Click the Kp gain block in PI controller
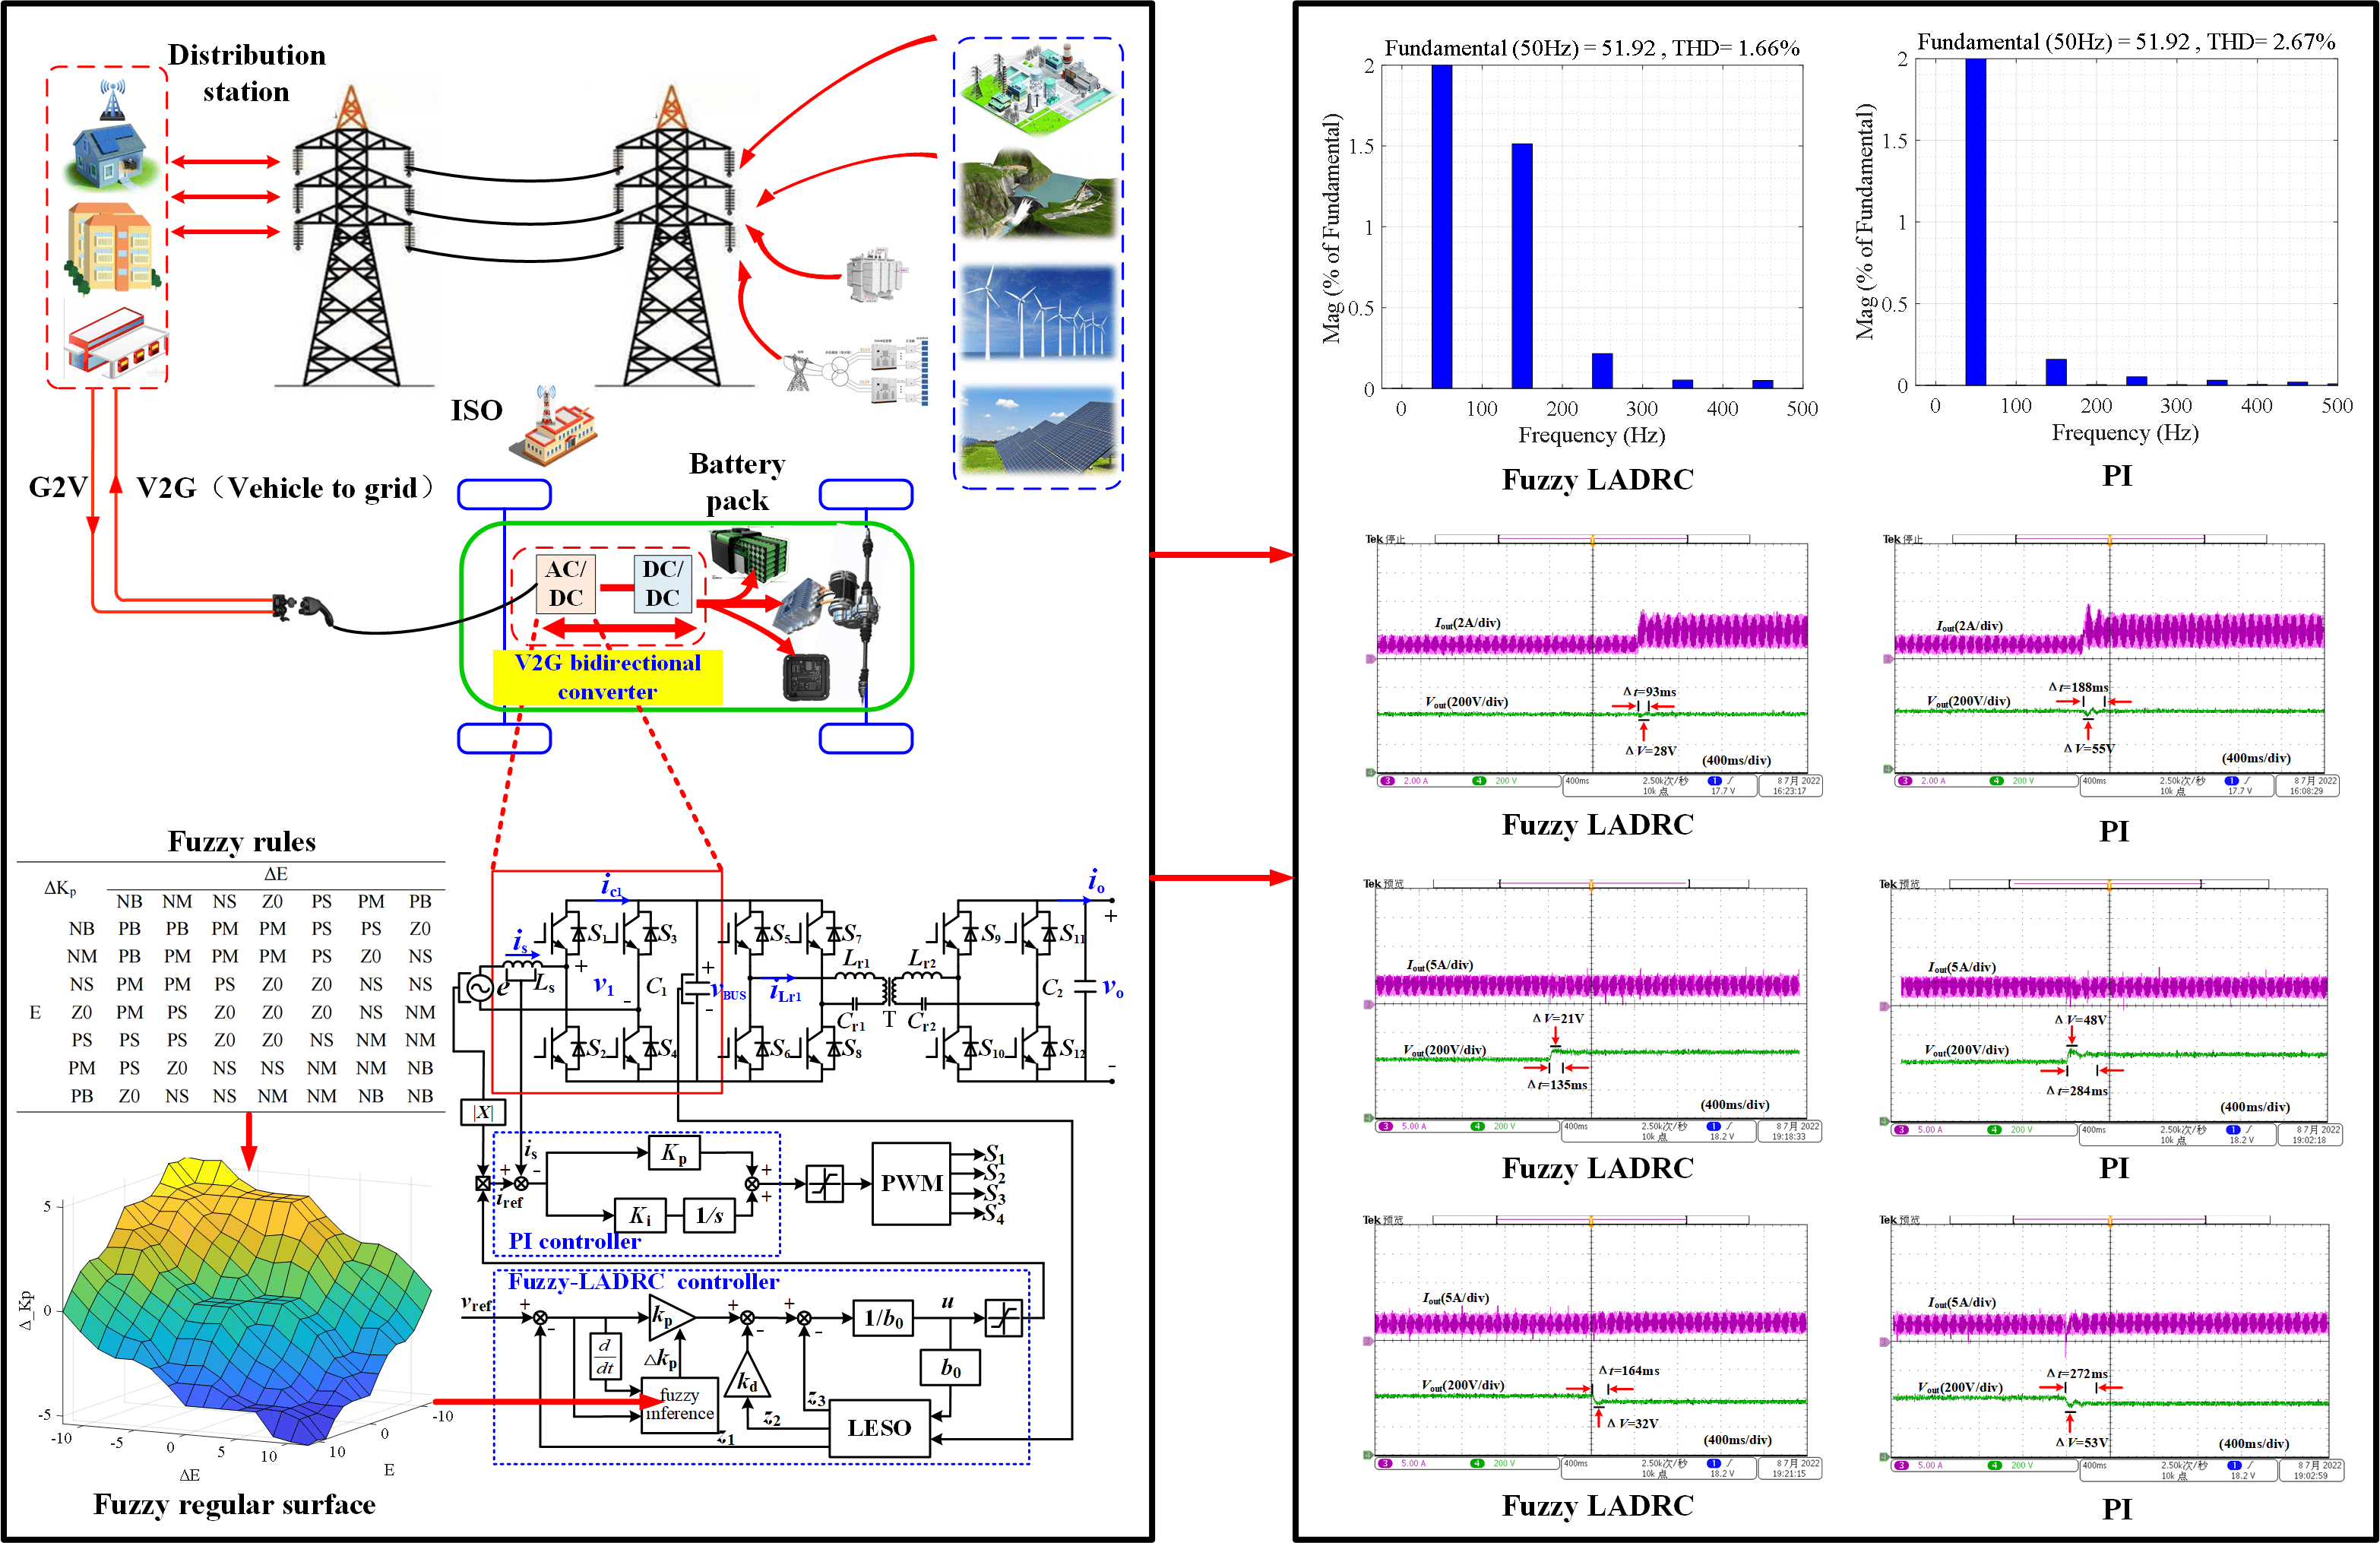This screenshot has width=2380, height=1543. [x=674, y=1153]
